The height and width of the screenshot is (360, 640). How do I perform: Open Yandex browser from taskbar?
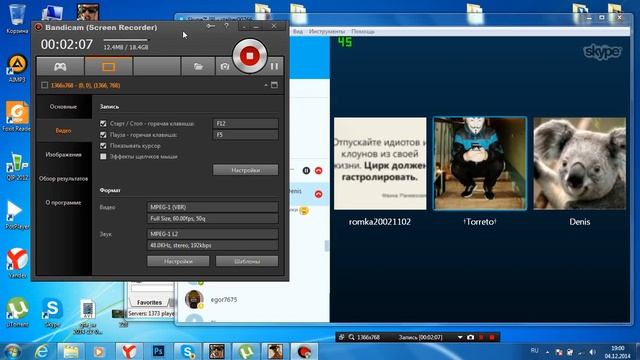(129, 351)
